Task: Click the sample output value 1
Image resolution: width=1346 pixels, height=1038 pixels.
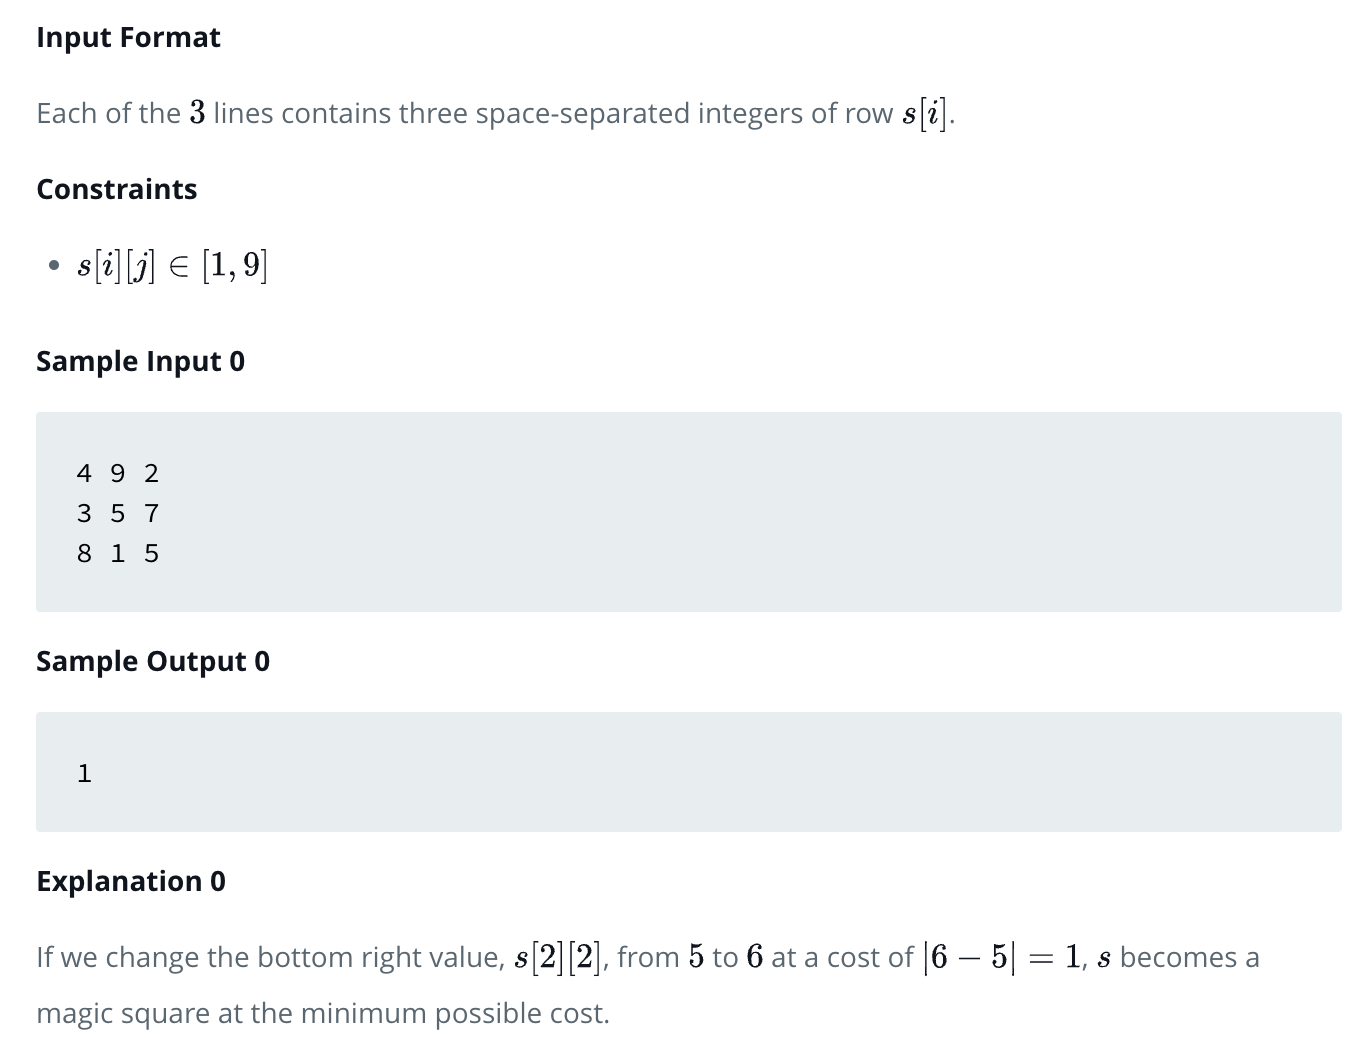Action: pyautogui.click(x=84, y=773)
